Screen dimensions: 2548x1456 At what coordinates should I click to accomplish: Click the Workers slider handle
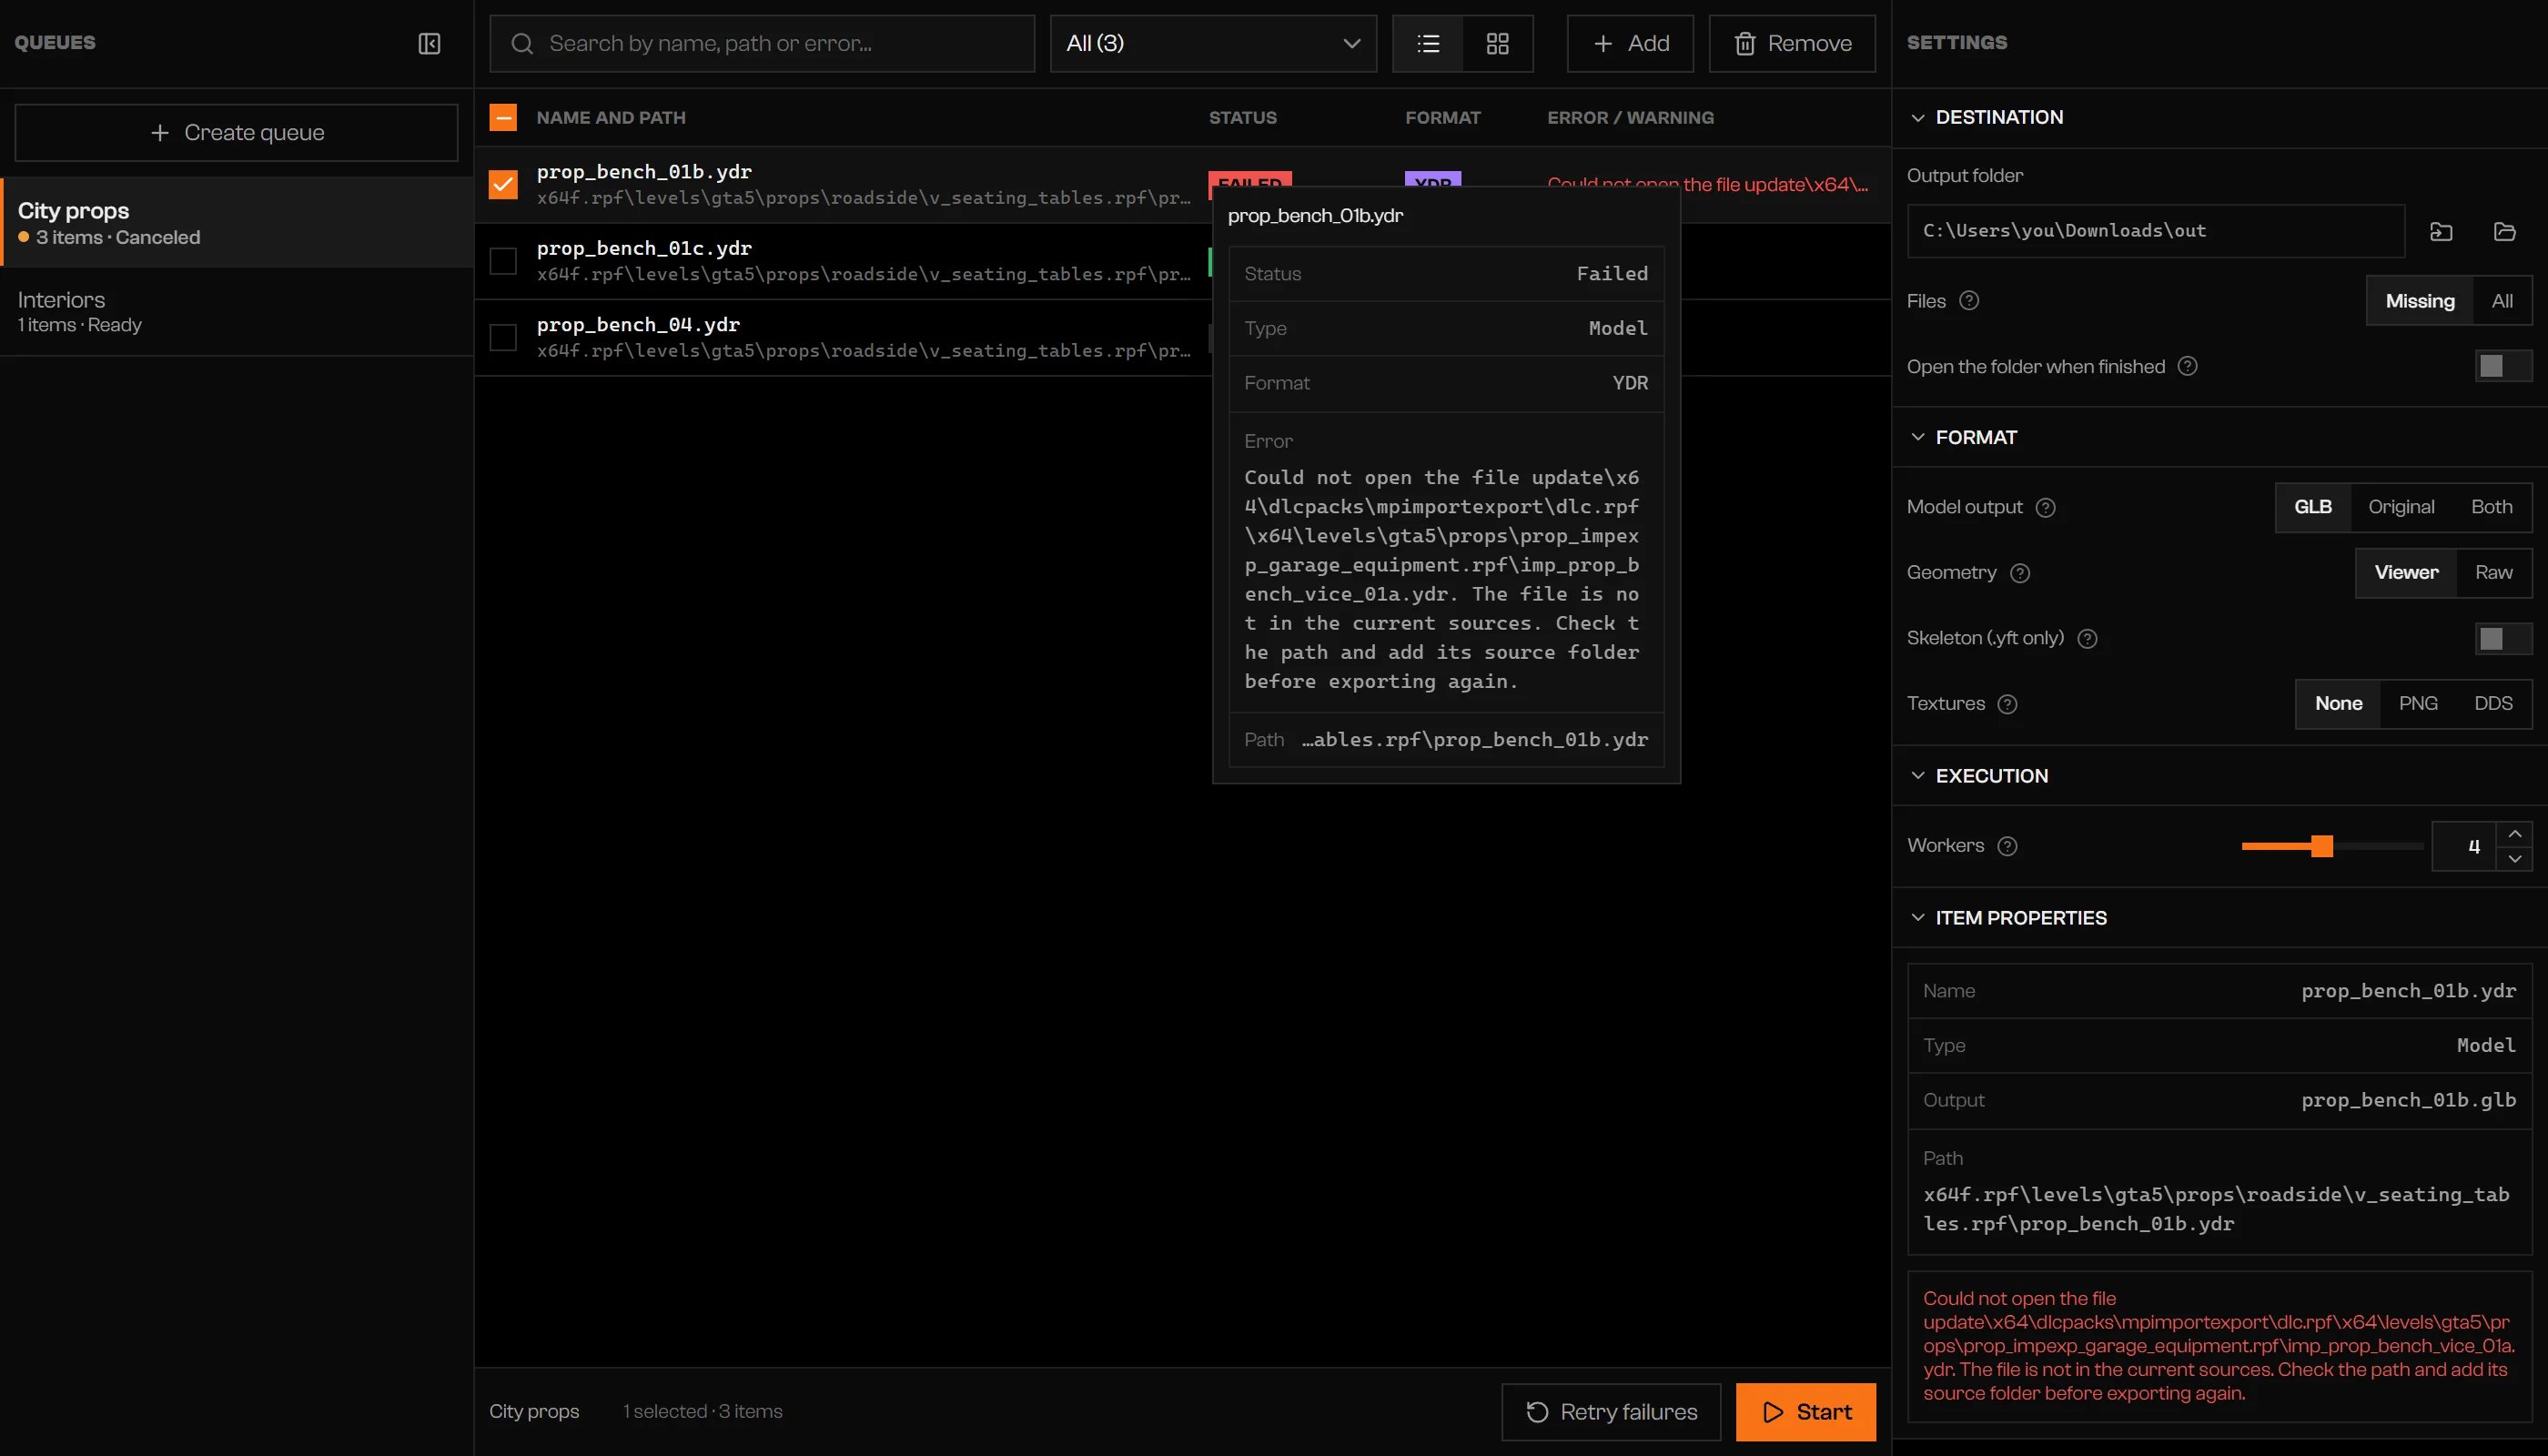pyautogui.click(x=2322, y=846)
